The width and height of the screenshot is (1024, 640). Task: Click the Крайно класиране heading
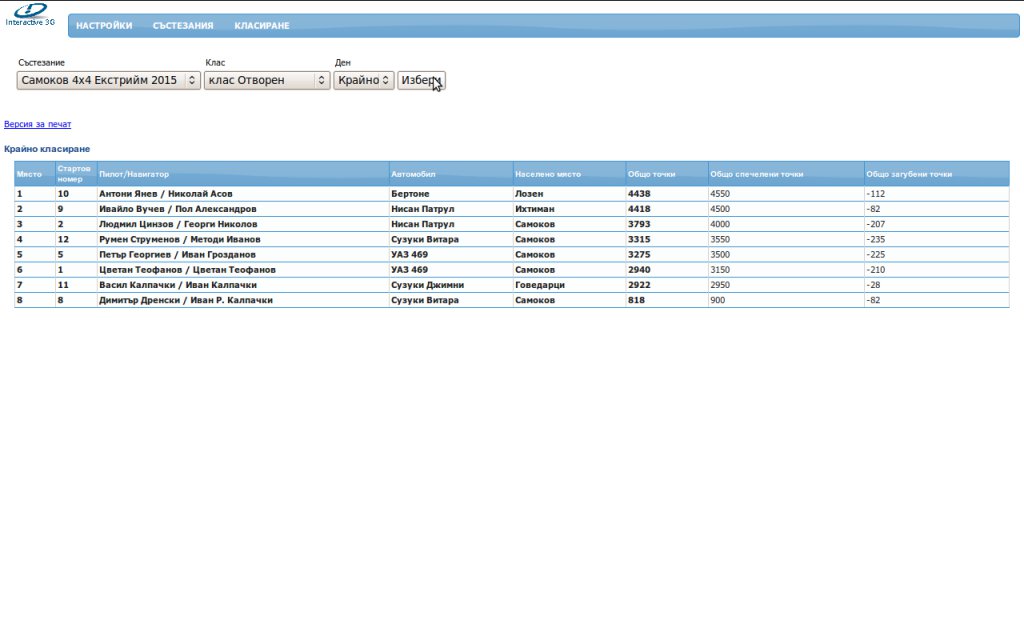47,149
